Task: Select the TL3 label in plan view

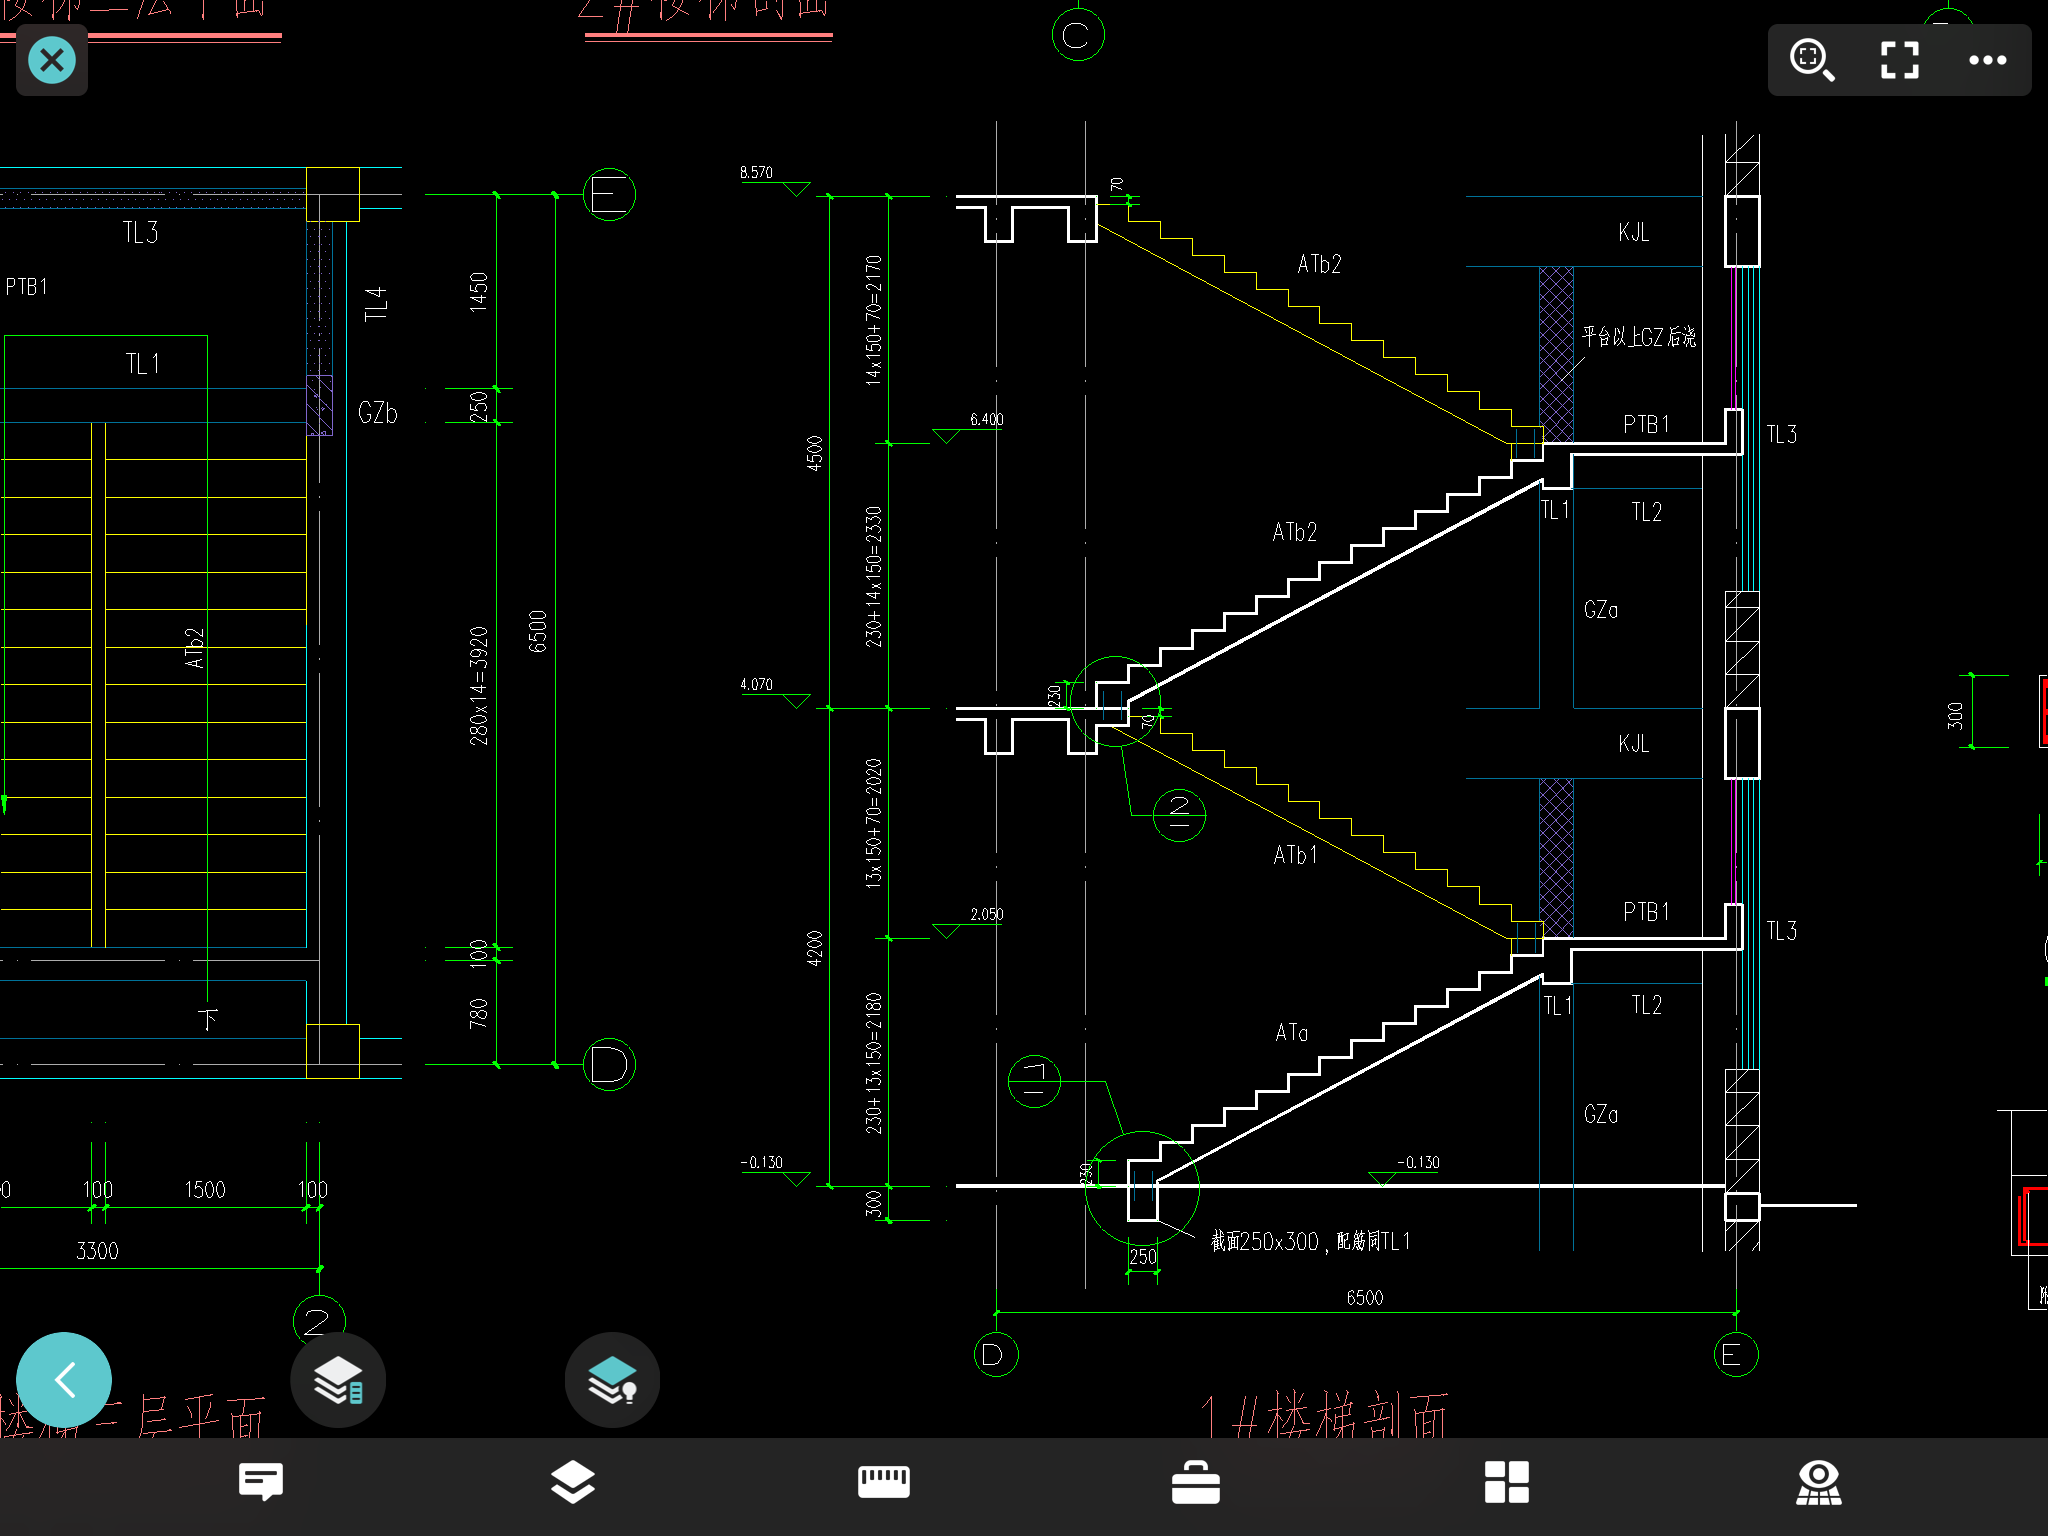Action: click(x=140, y=232)
